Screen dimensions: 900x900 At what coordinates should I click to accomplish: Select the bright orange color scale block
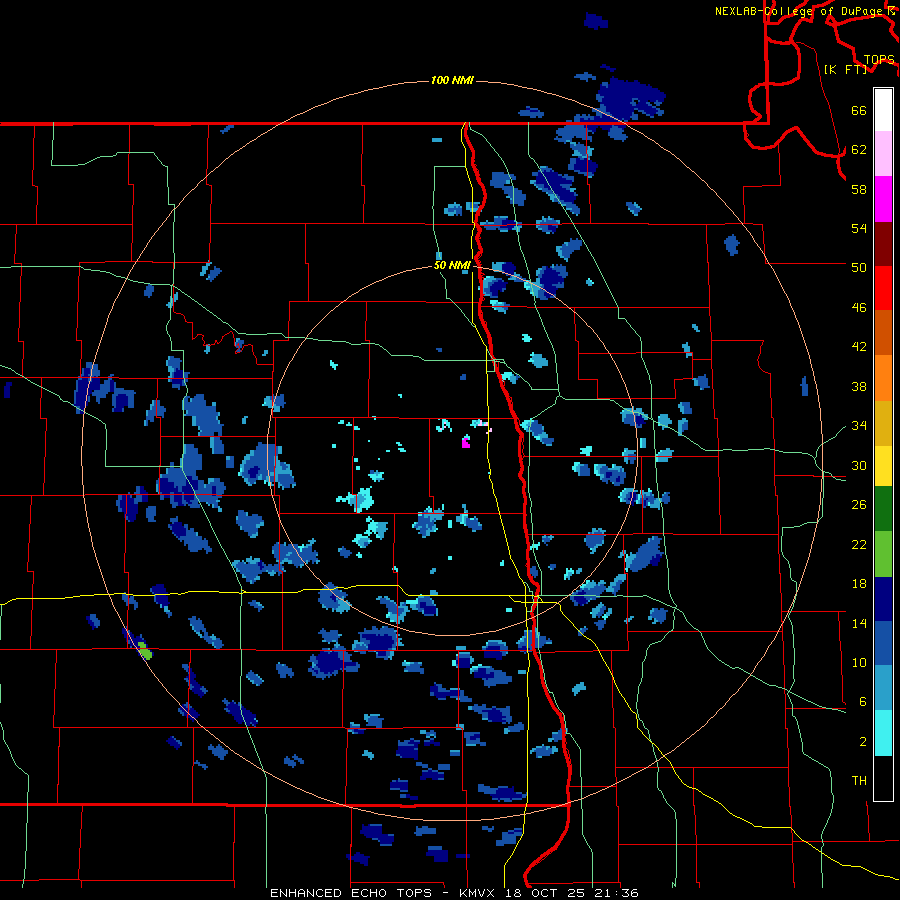(x=883, y=377)
